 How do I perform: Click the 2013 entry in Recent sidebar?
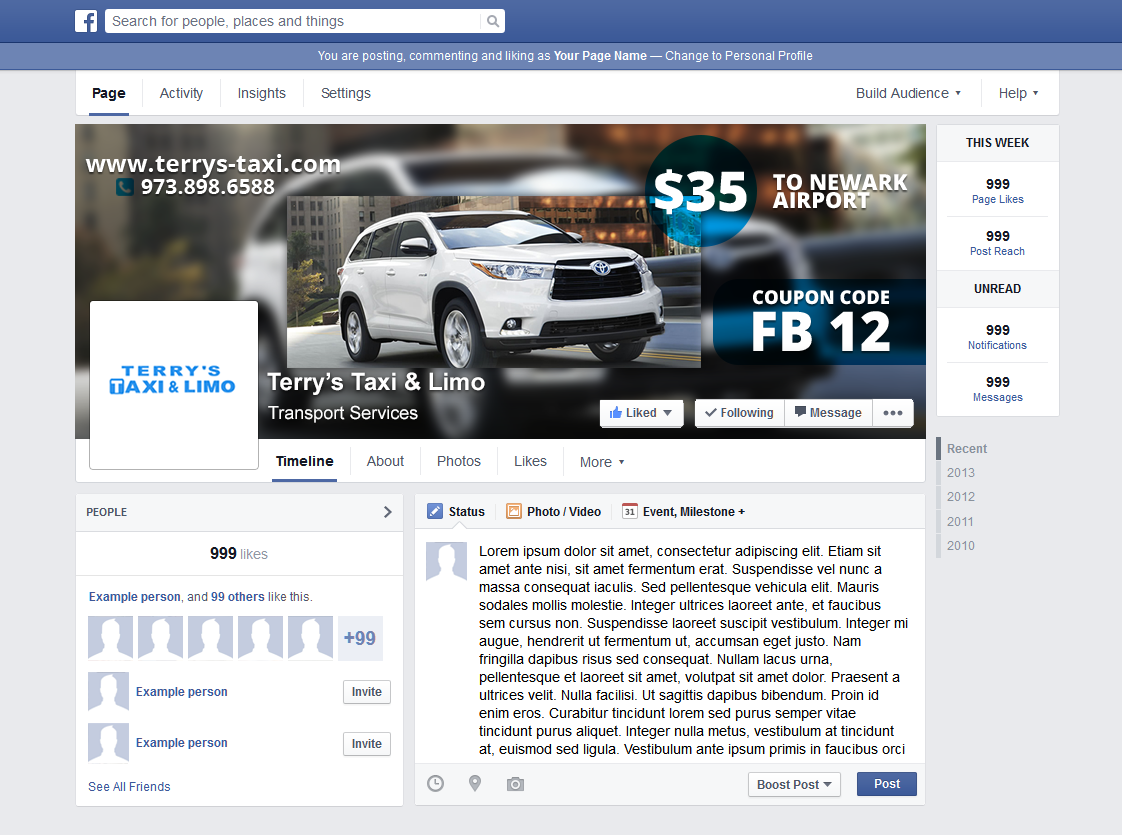(x=960, y=472)
